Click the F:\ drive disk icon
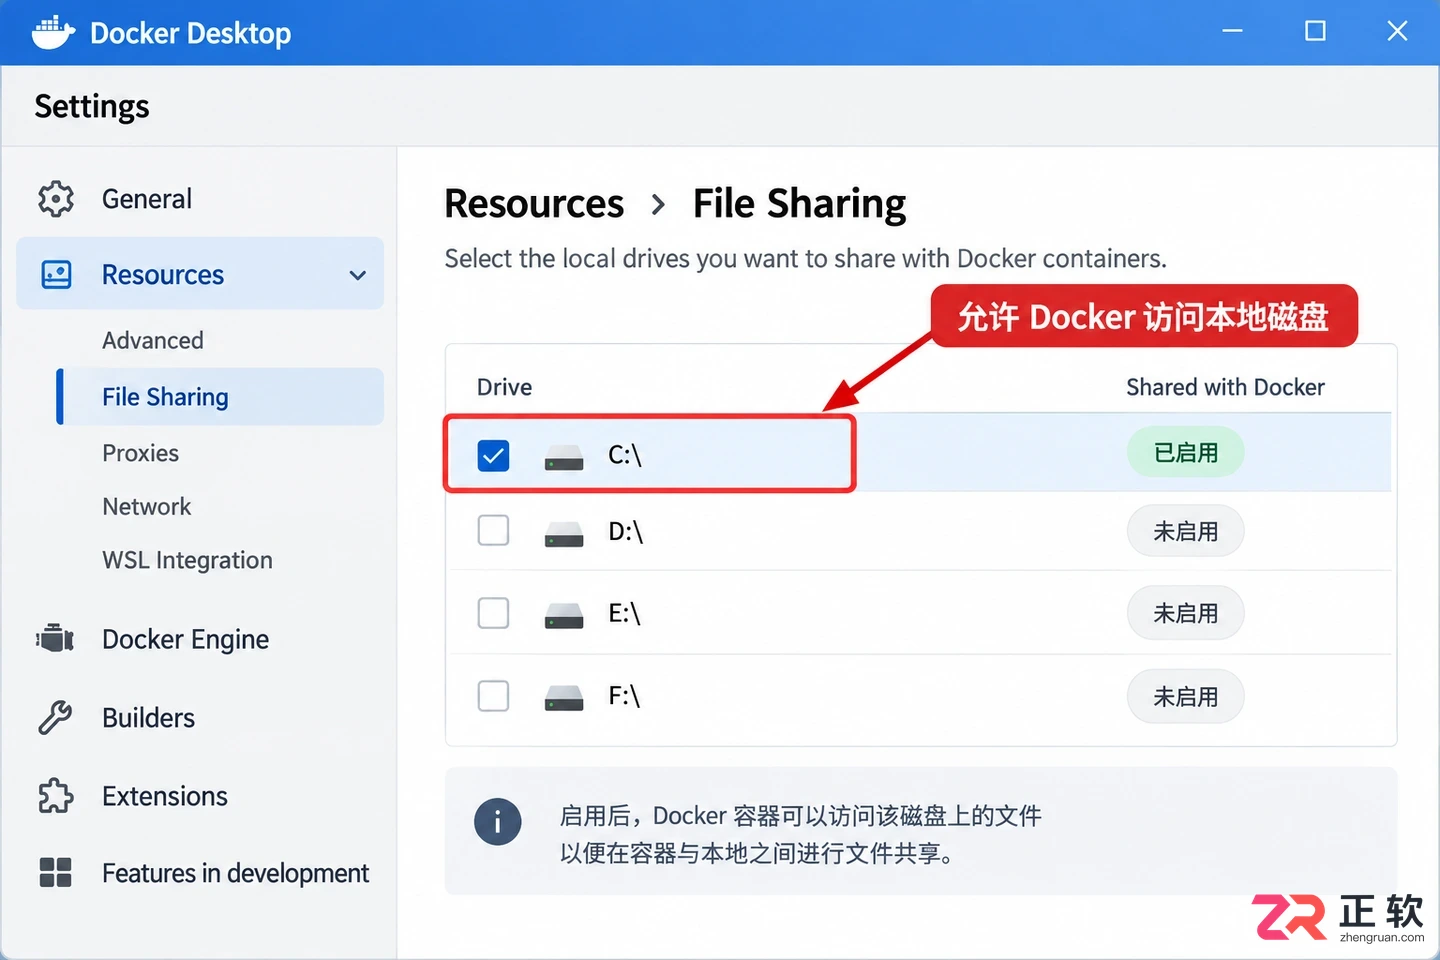Image resolution: width=1440 pixels, height=960 pixels. click(564, 697)
